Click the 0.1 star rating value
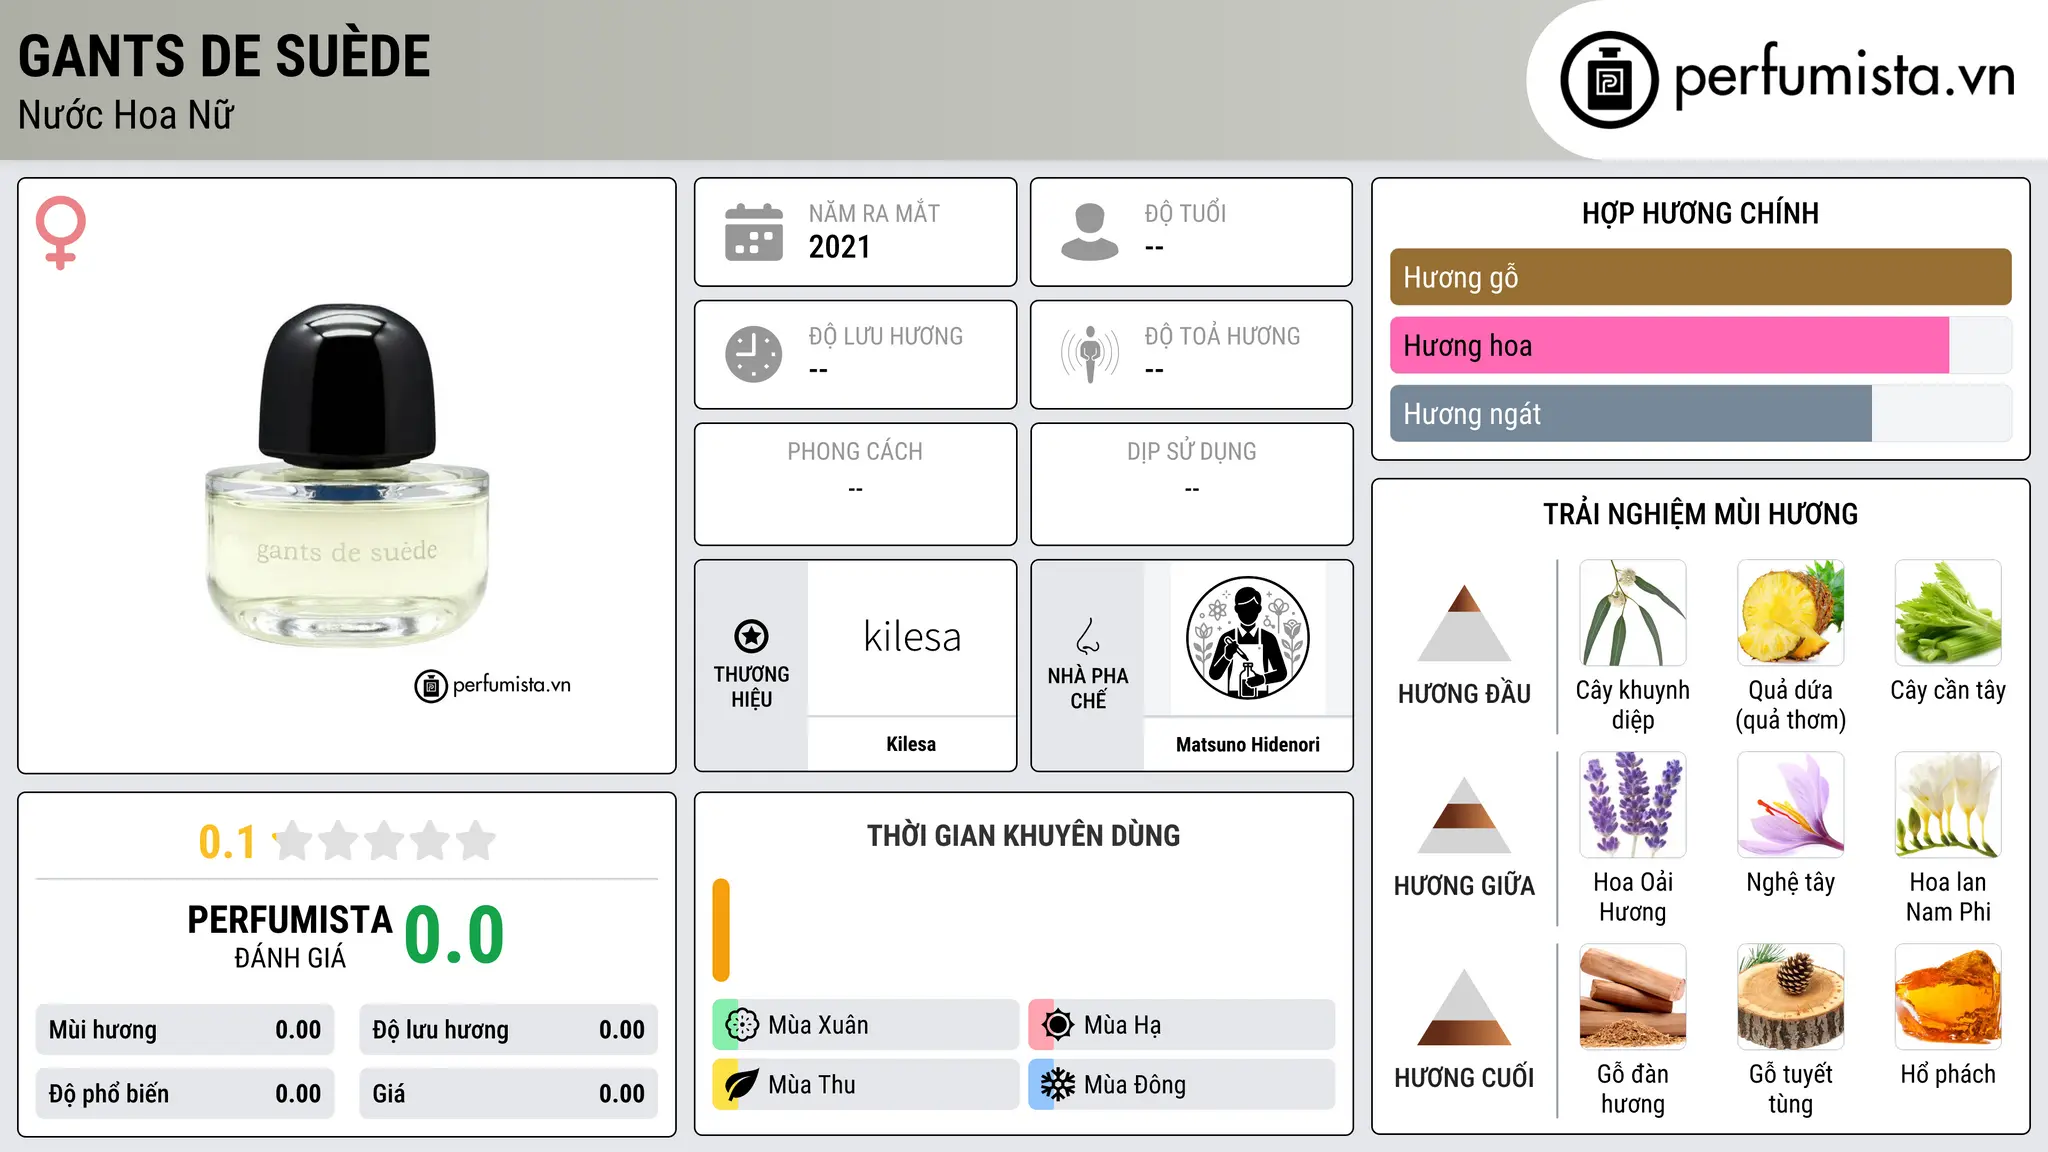The width and height of the screenshot is (2048, 1152). tap(227, 842)
